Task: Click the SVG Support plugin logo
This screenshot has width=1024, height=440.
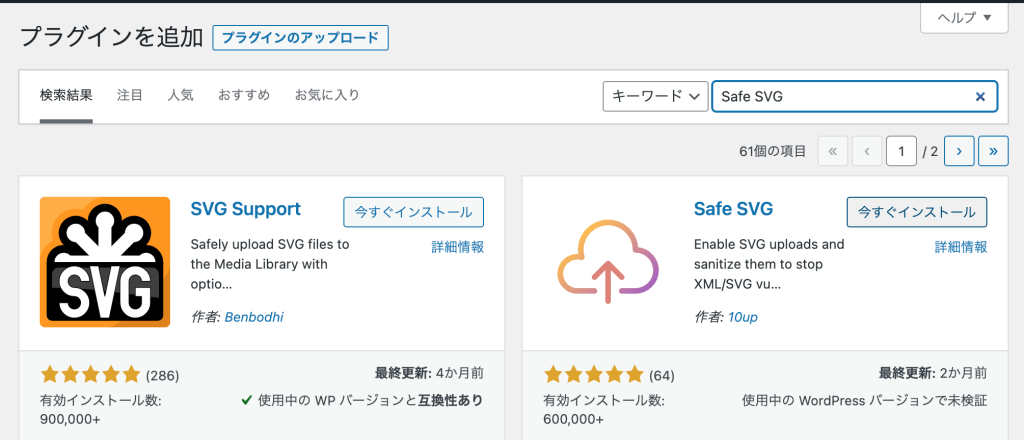Action: click(x=104, y=262)
